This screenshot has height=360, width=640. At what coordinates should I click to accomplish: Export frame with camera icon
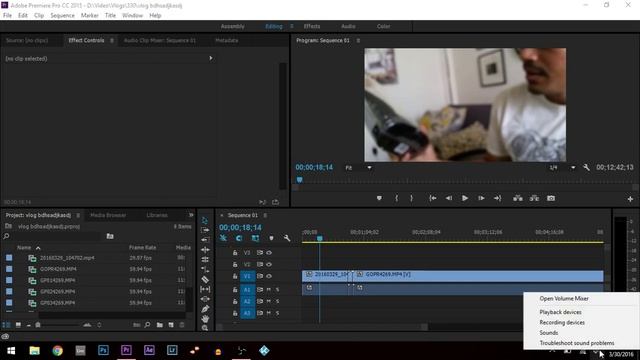551,198
